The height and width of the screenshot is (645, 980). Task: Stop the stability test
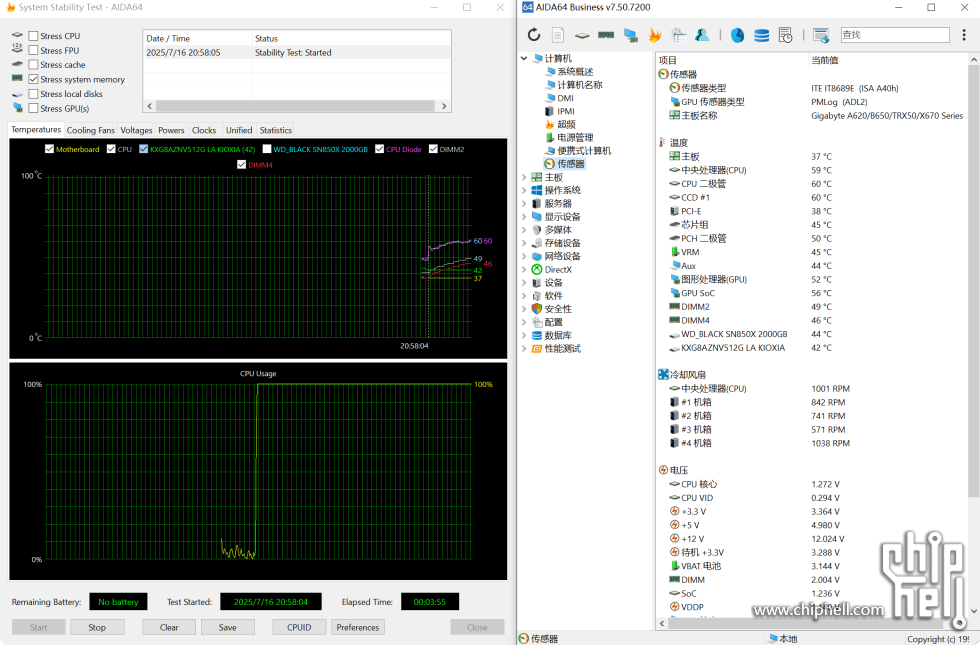coord(97,628)
